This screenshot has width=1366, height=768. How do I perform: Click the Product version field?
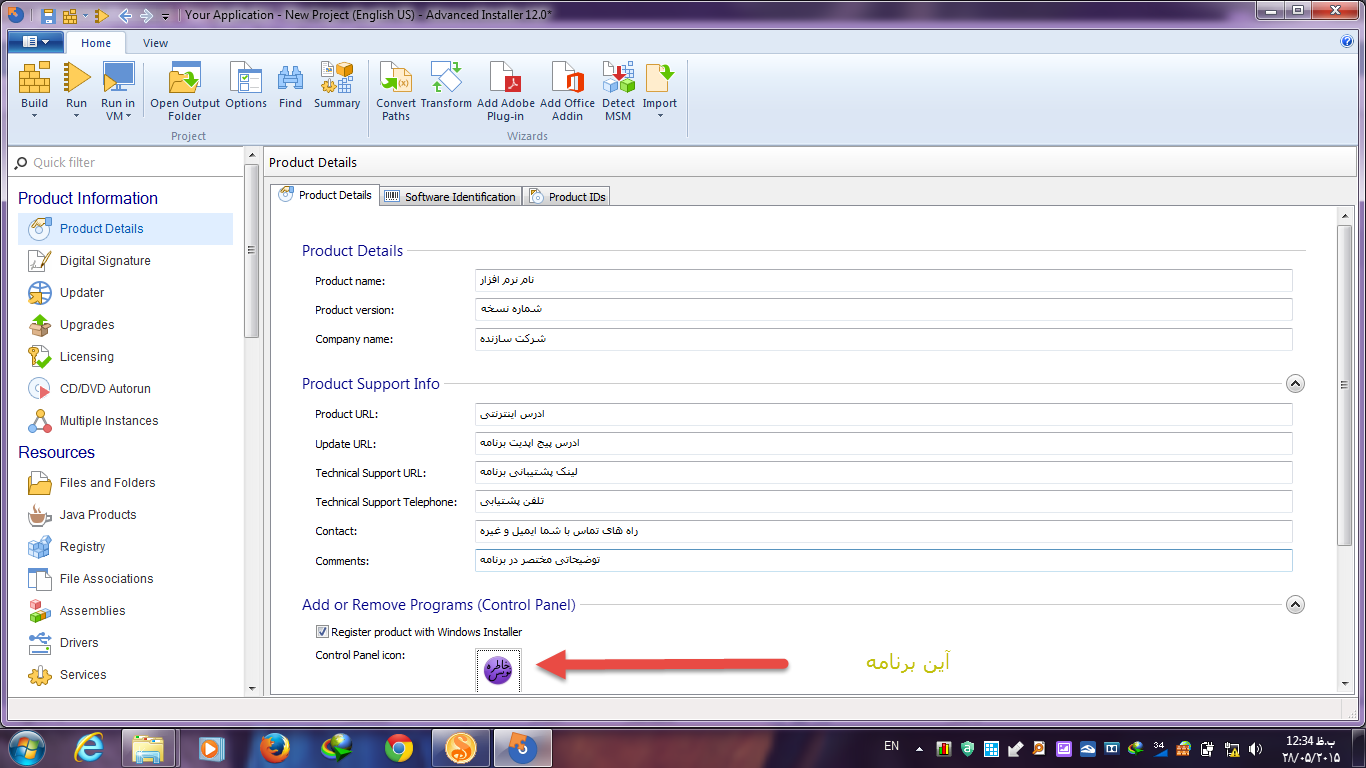point(884,310)
